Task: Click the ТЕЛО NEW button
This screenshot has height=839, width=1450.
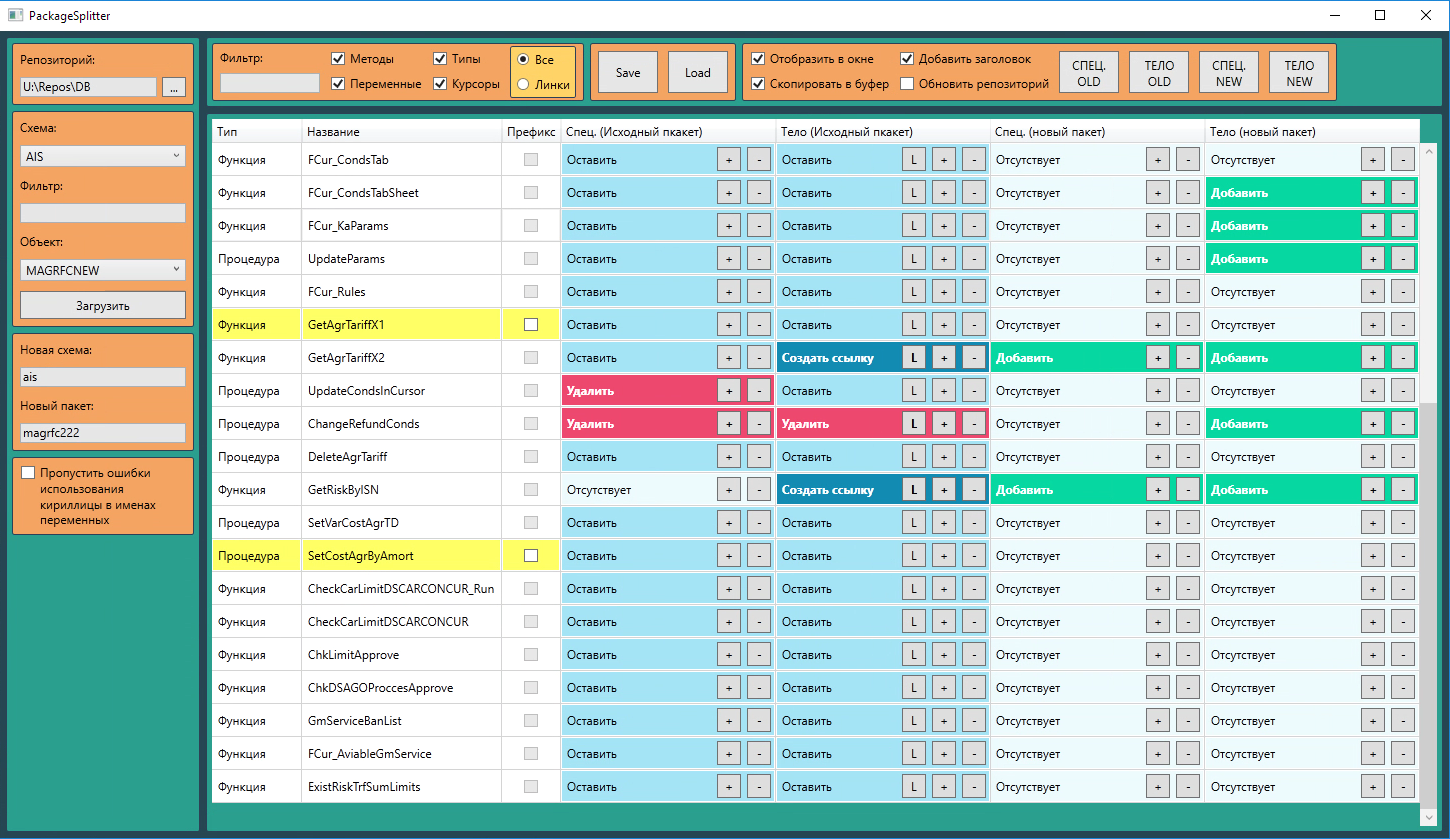Action: (1299, 73)
